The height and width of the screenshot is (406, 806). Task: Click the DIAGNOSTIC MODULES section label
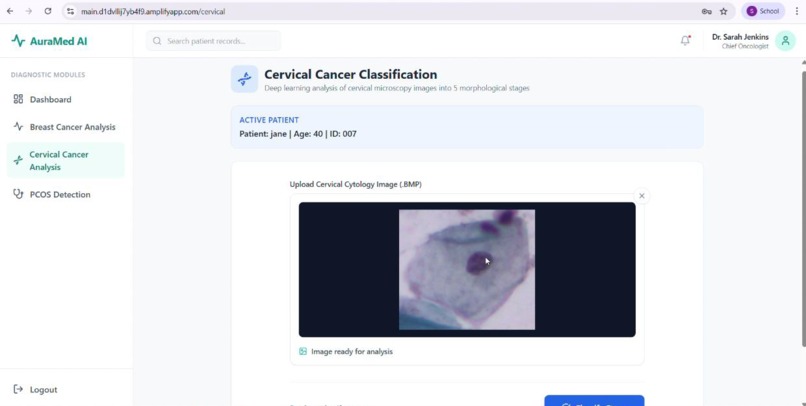(48, 75)
